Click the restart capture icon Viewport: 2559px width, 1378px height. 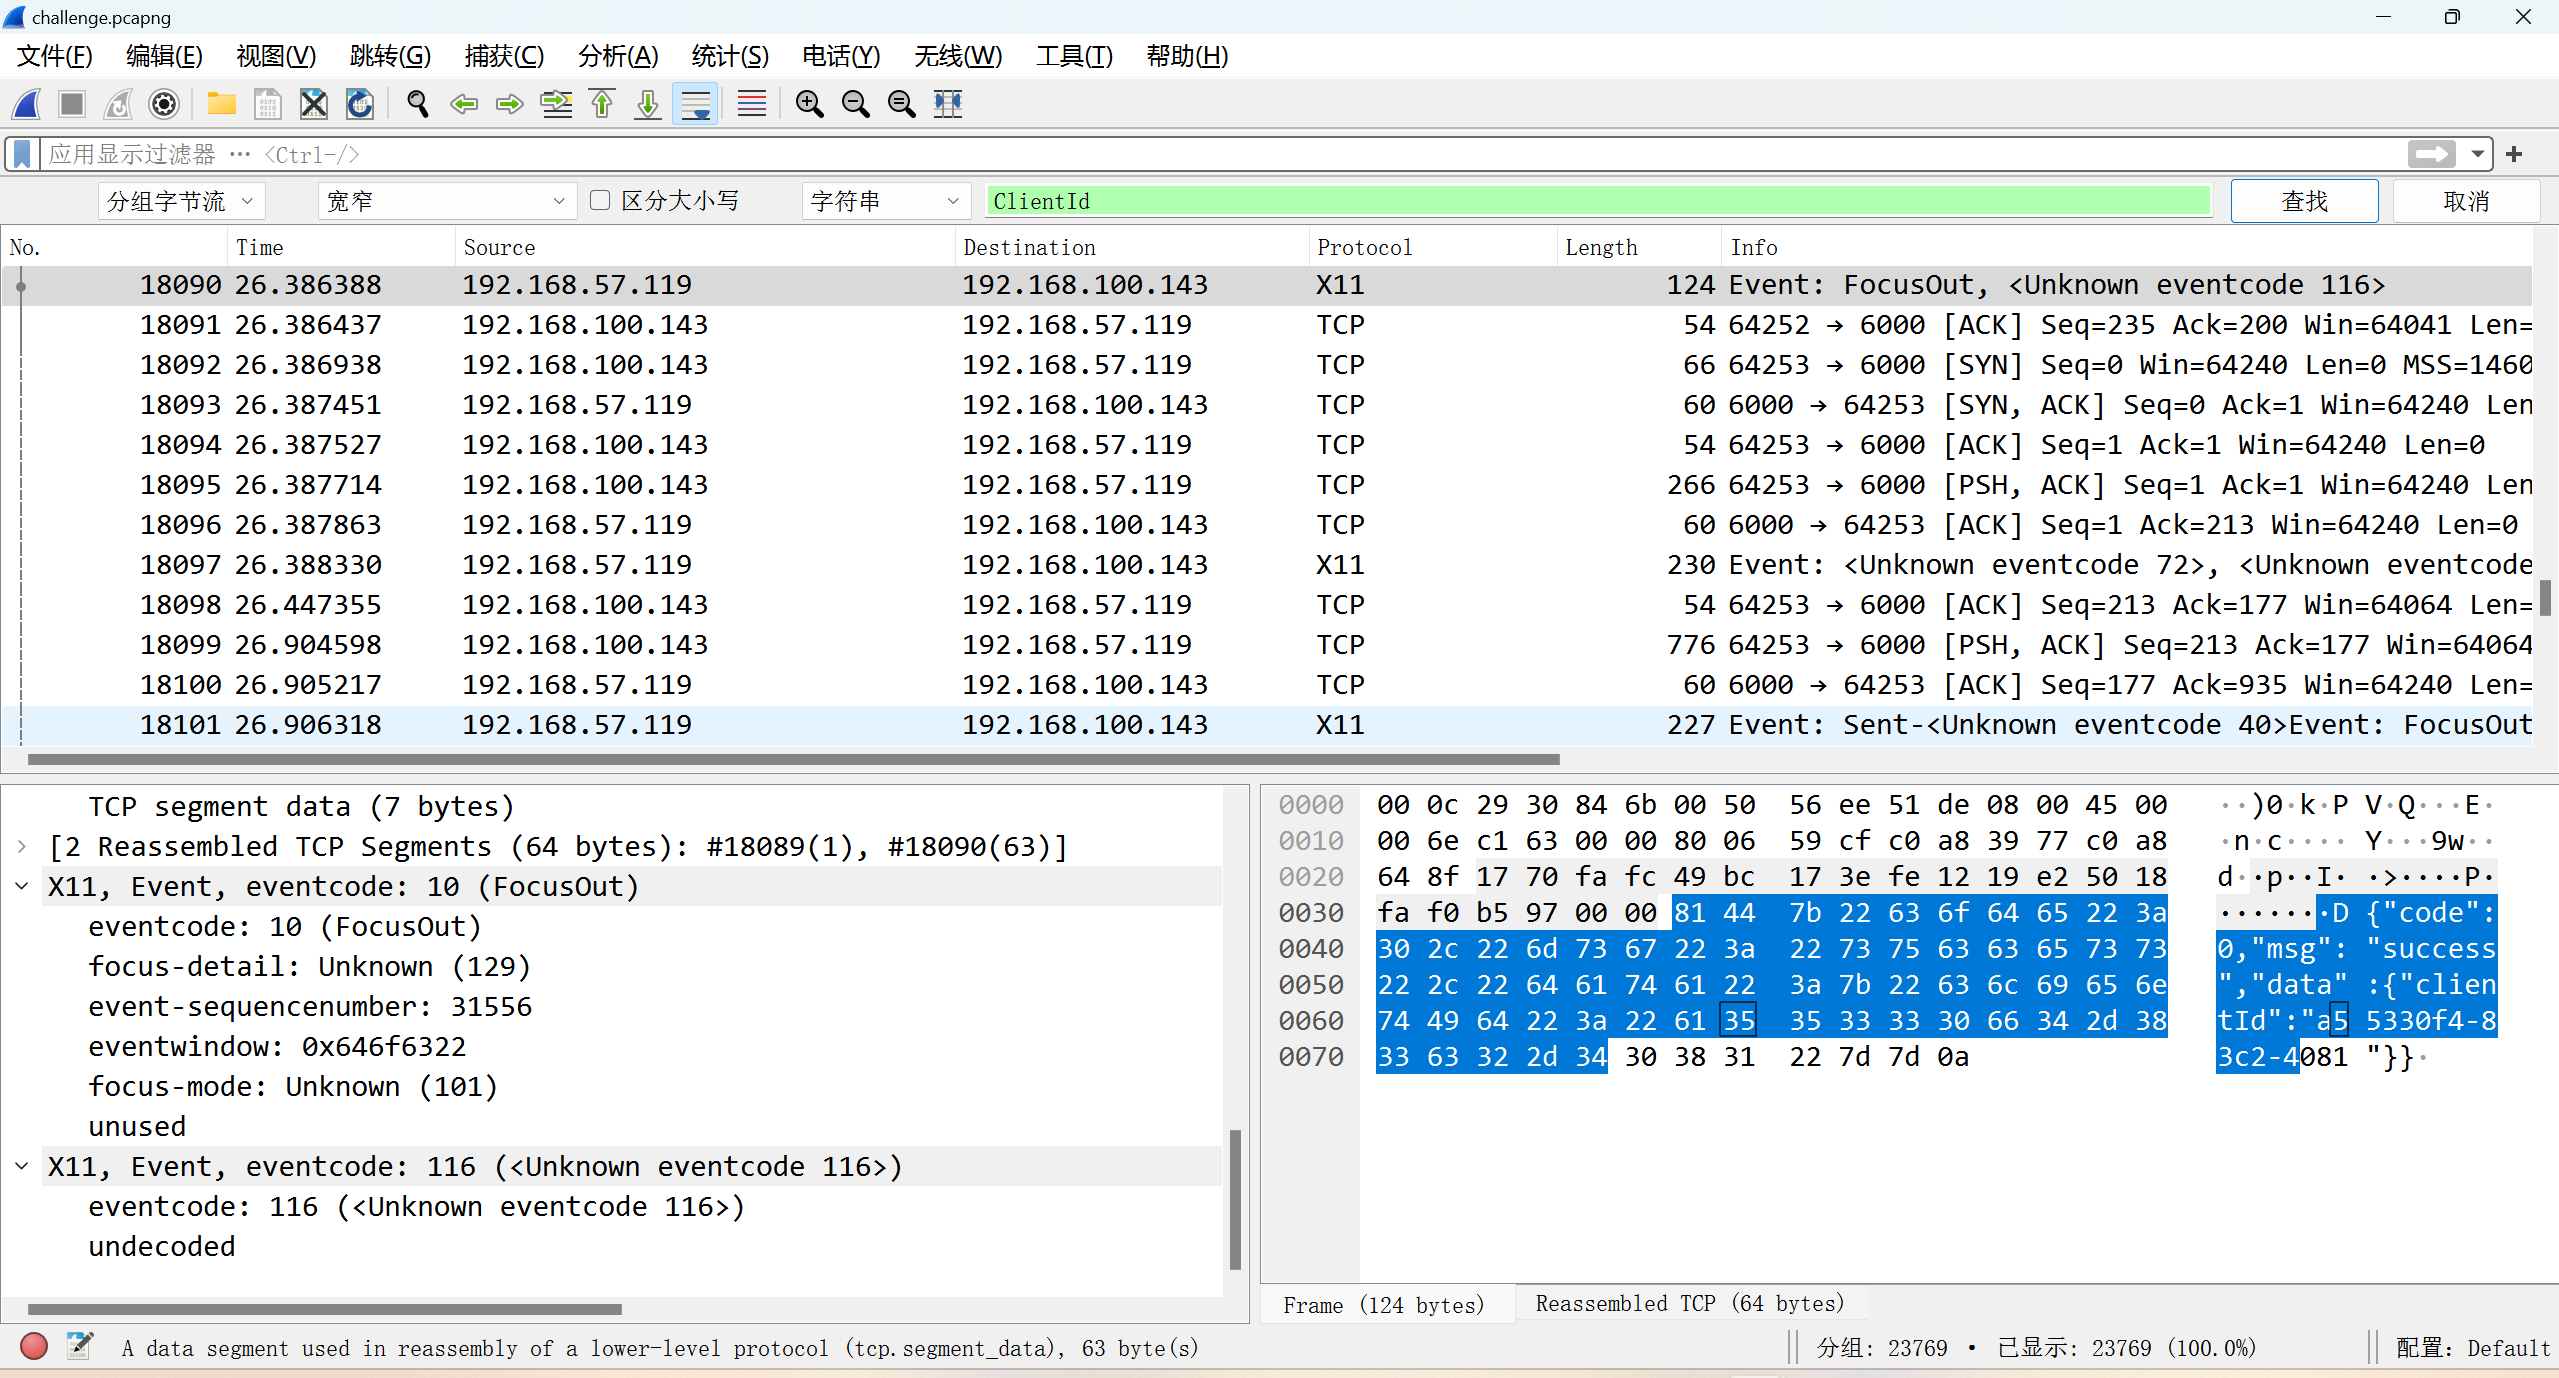point(118,104)
